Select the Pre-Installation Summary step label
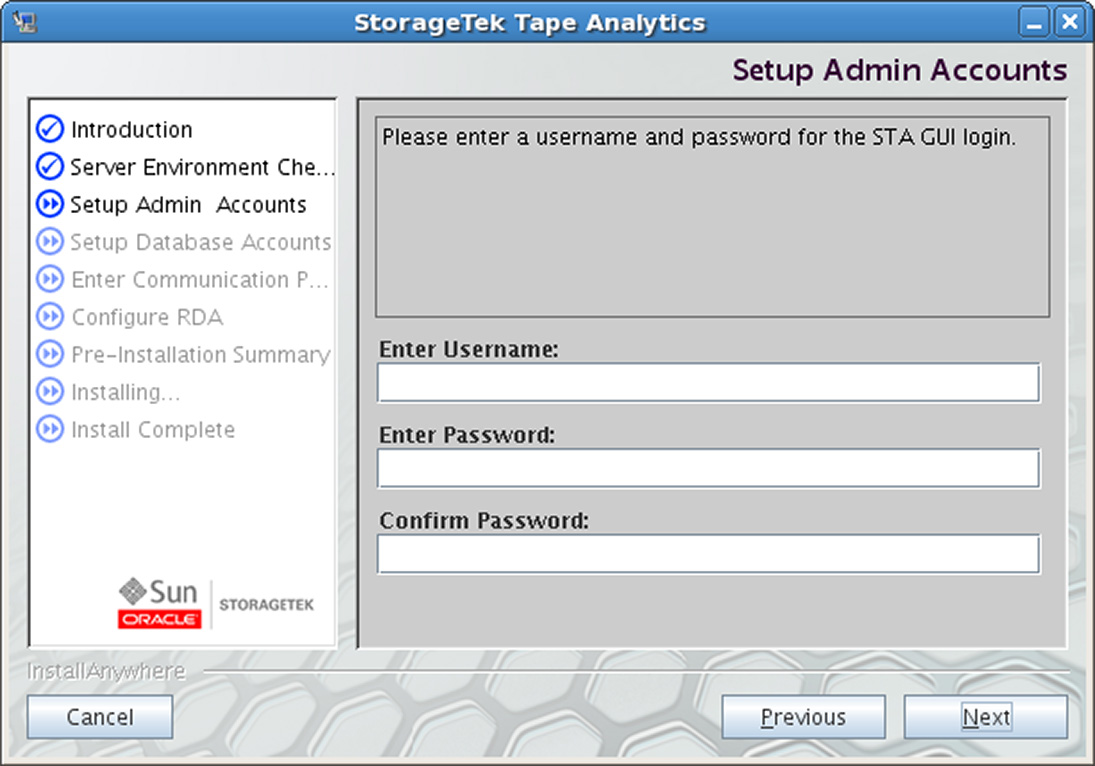Viewport: 1095px width, 766px height. click(x=201, y=355)
